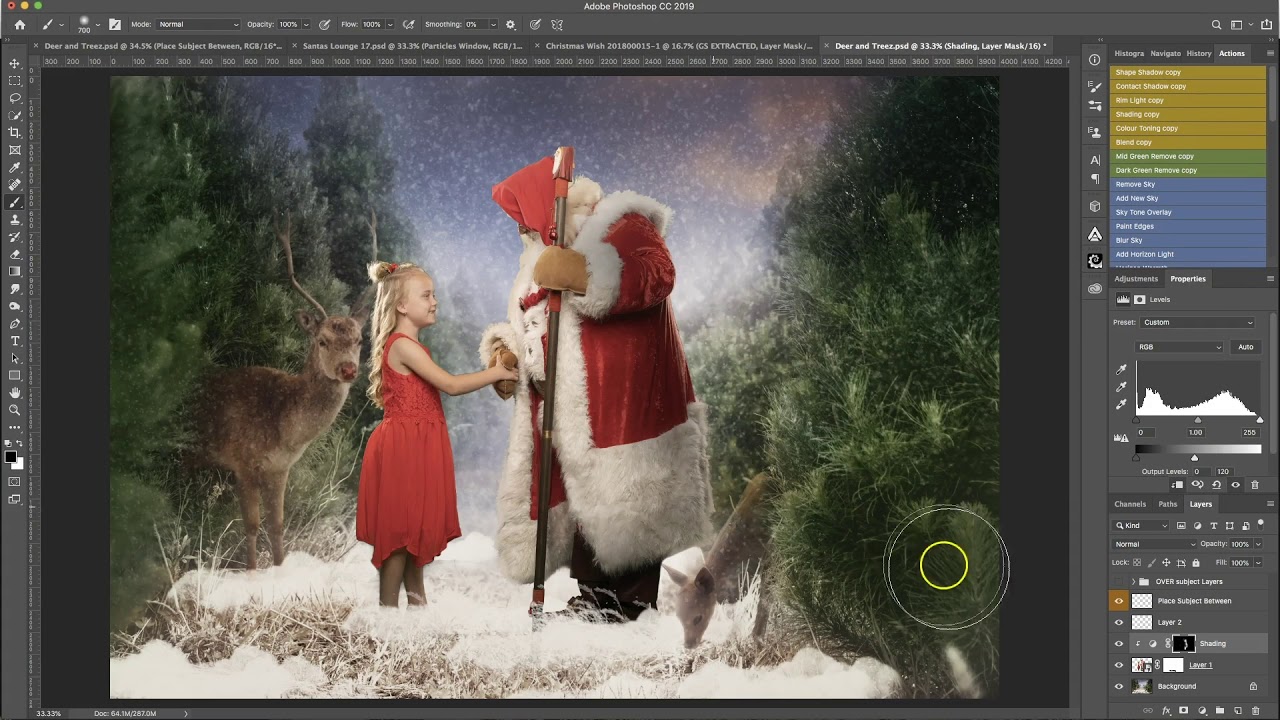Select the Crop tool

click(15, 132)
